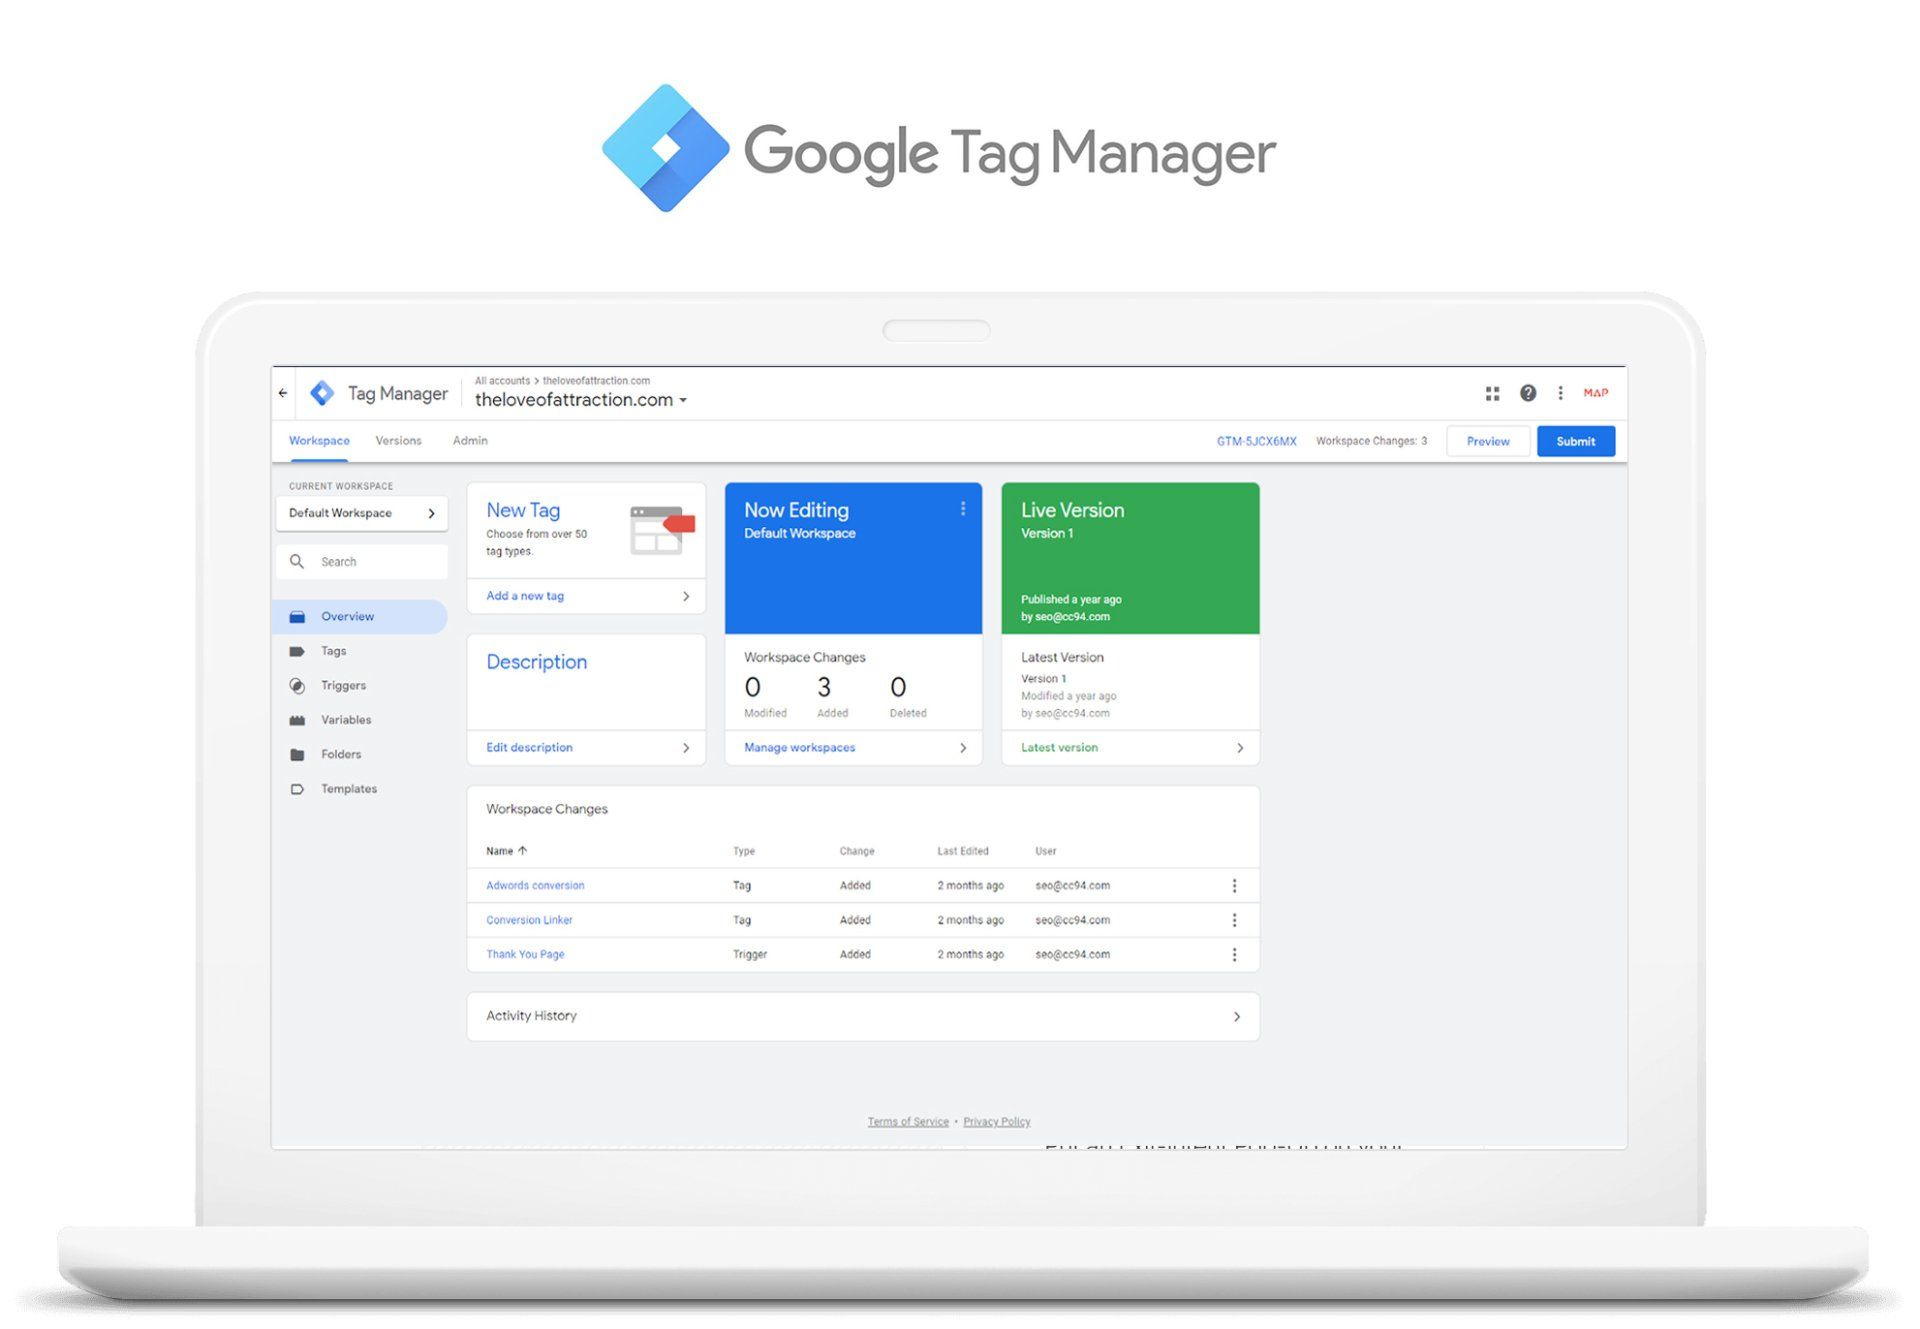Screen dimensions: 1920x1329
Task: Click the User column header
Action: (1045, 852)
